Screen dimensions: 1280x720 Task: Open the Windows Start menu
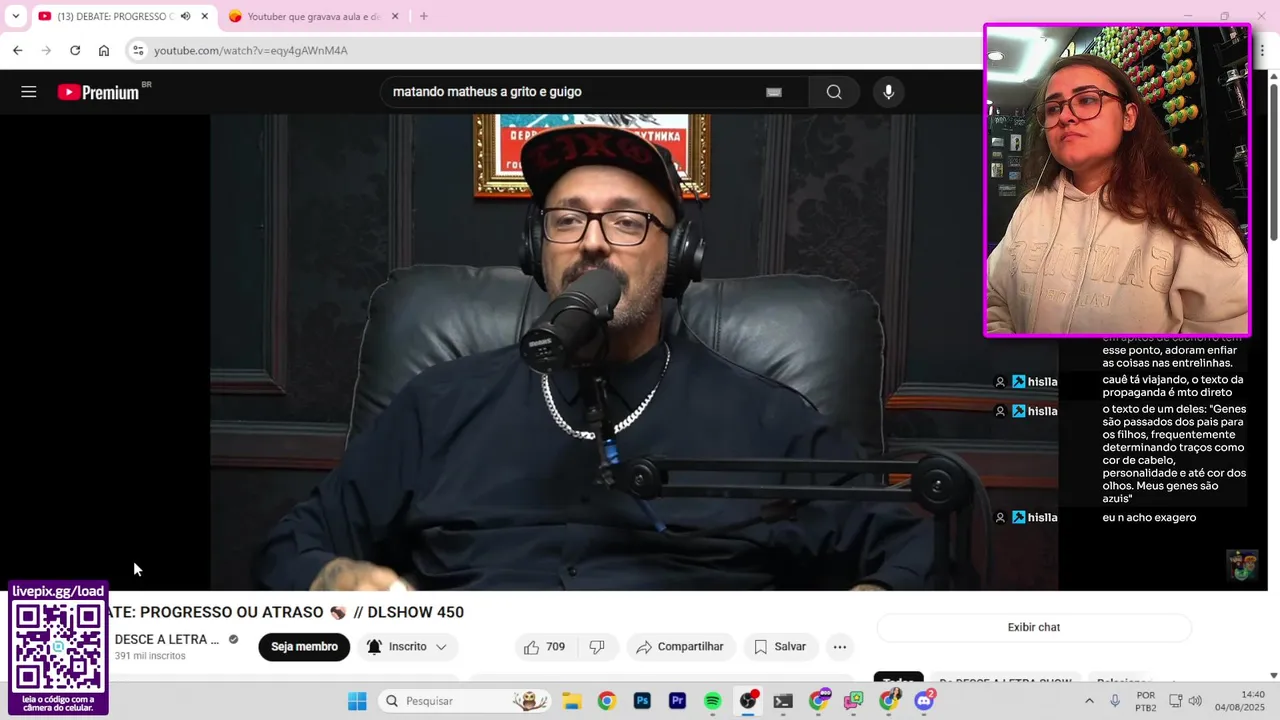[x=357, y=701]
